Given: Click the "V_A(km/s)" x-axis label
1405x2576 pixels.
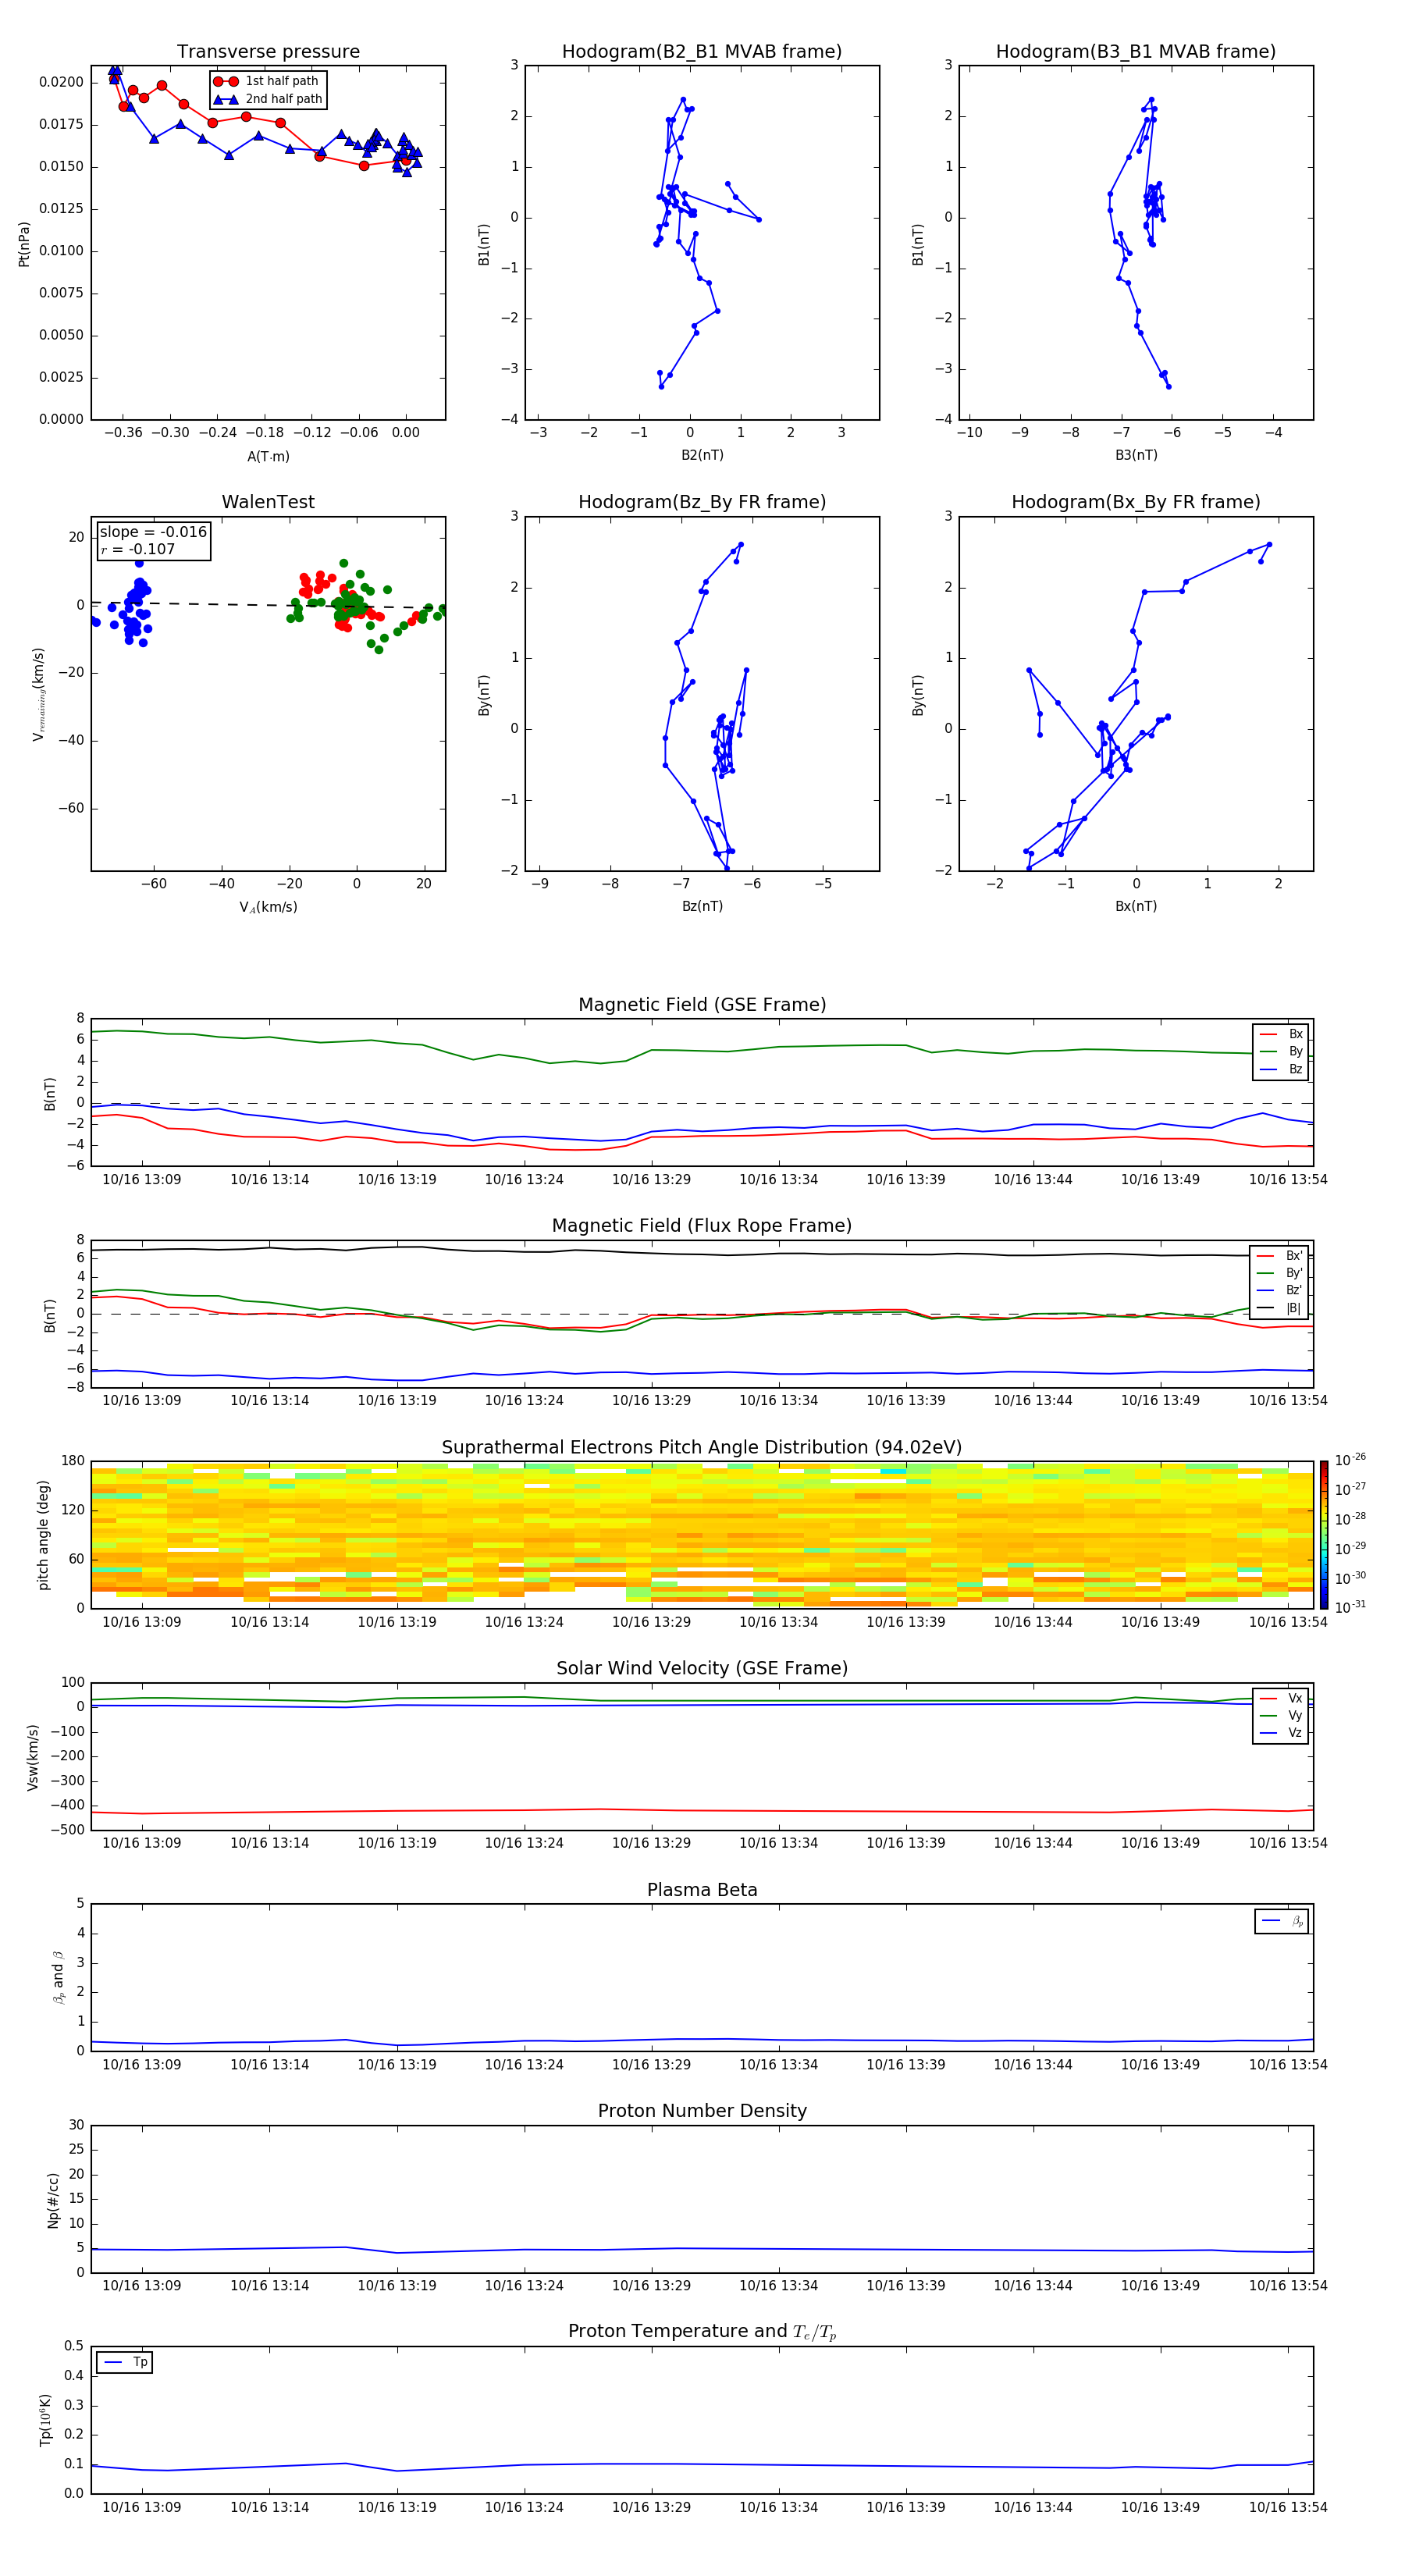Looking at the screenshot, I should coord(268,907).
